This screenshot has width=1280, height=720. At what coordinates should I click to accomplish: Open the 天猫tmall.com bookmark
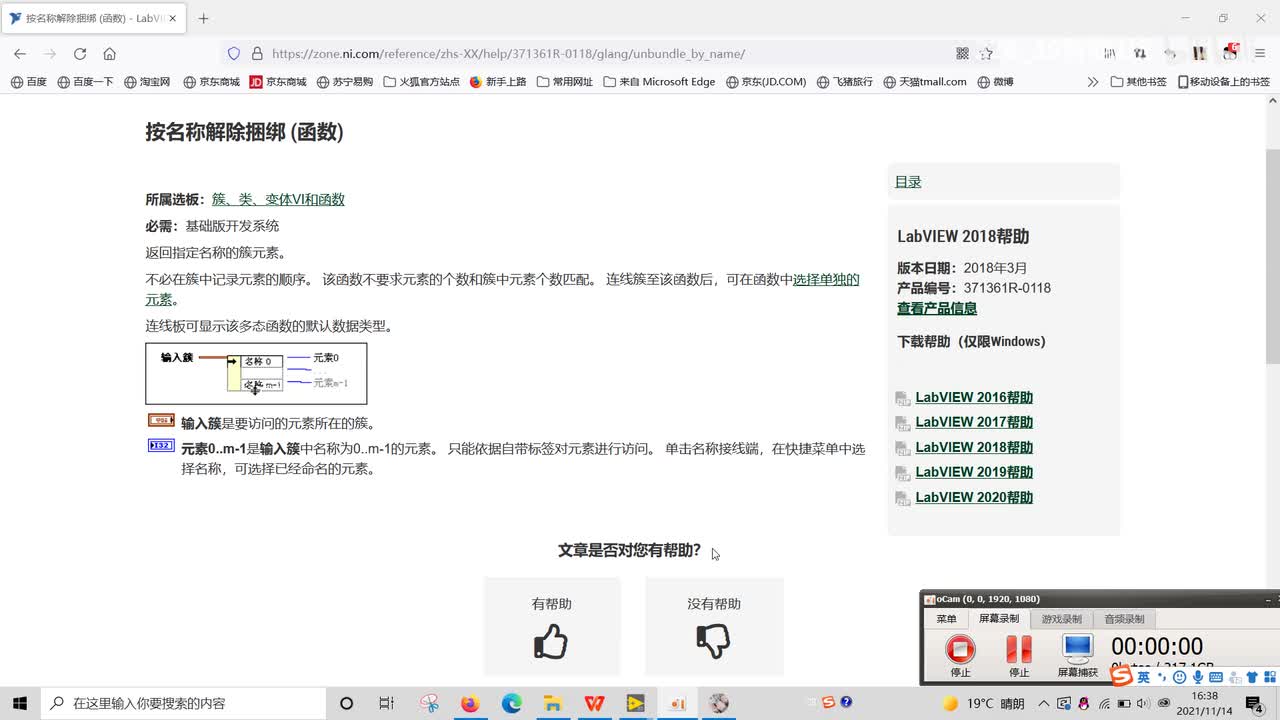point(925,82)
